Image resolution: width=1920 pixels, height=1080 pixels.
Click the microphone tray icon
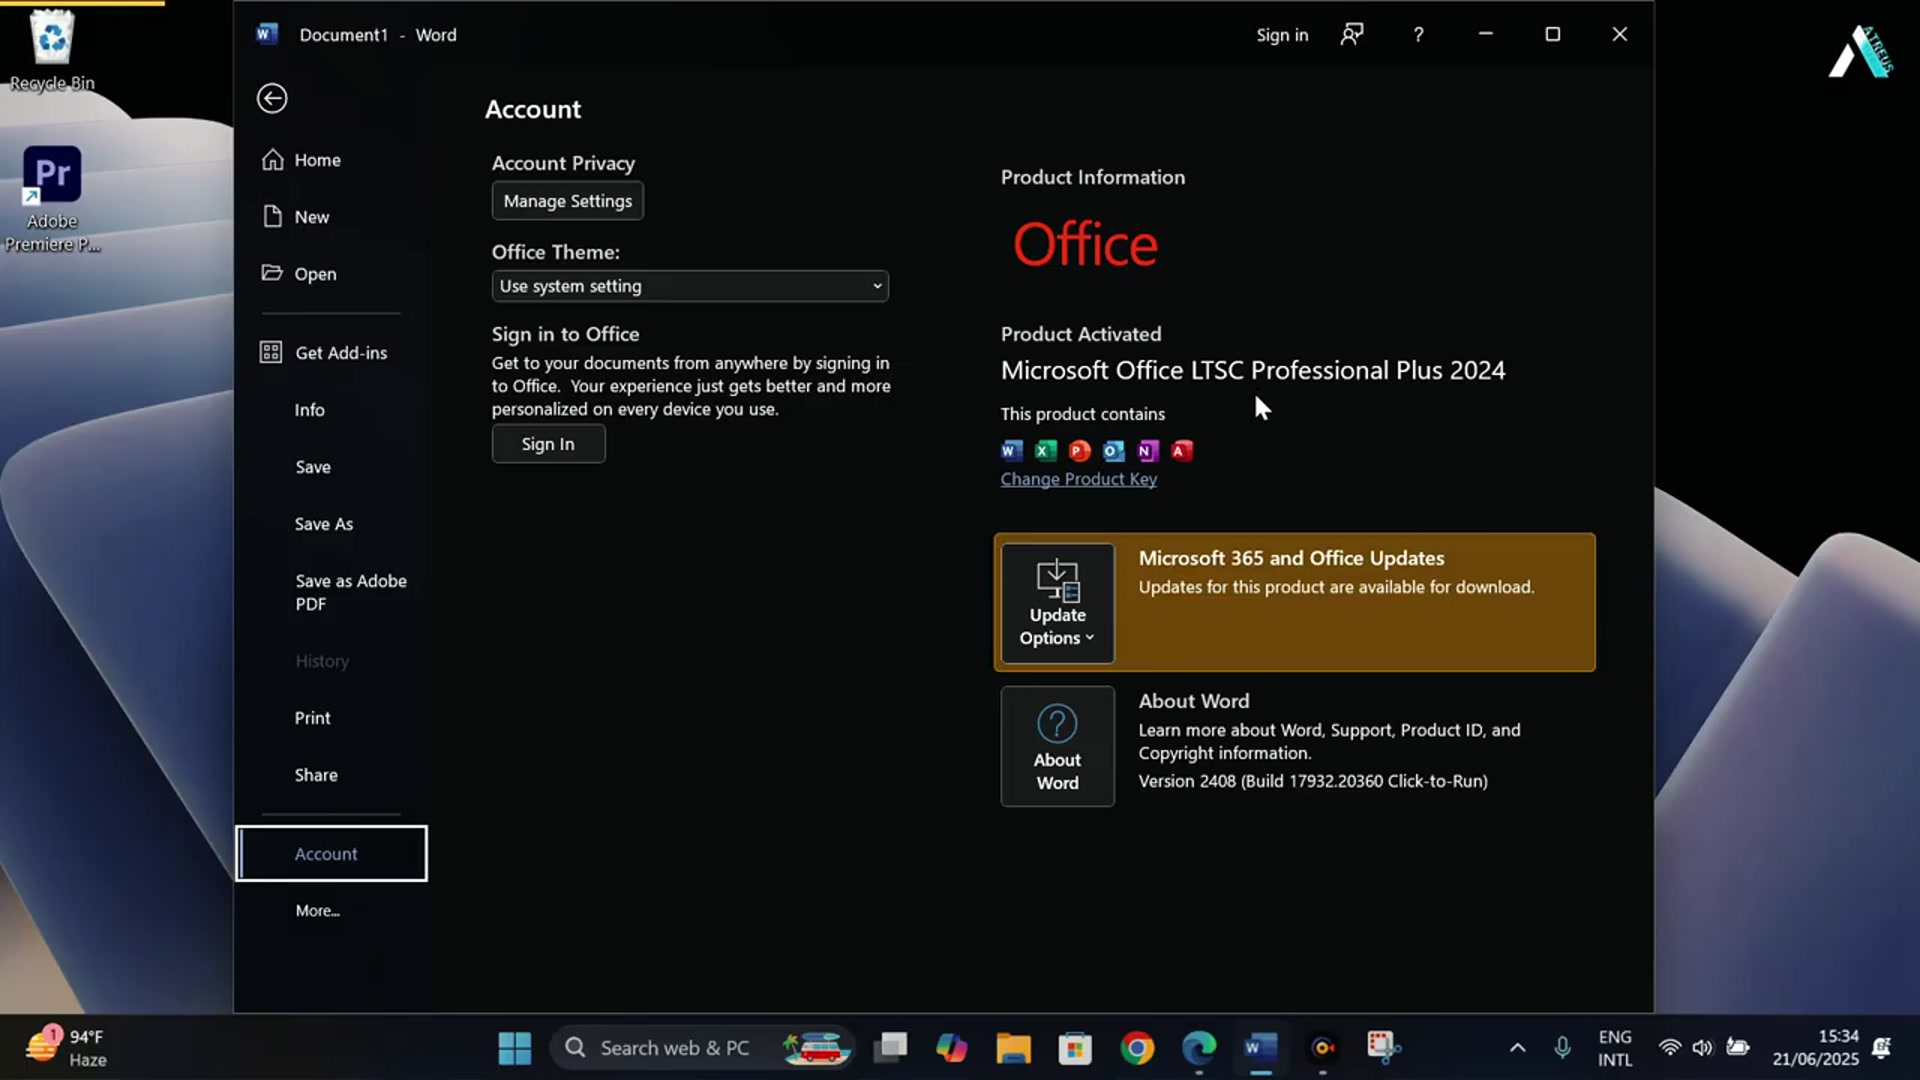[x=1562, y=1048]
